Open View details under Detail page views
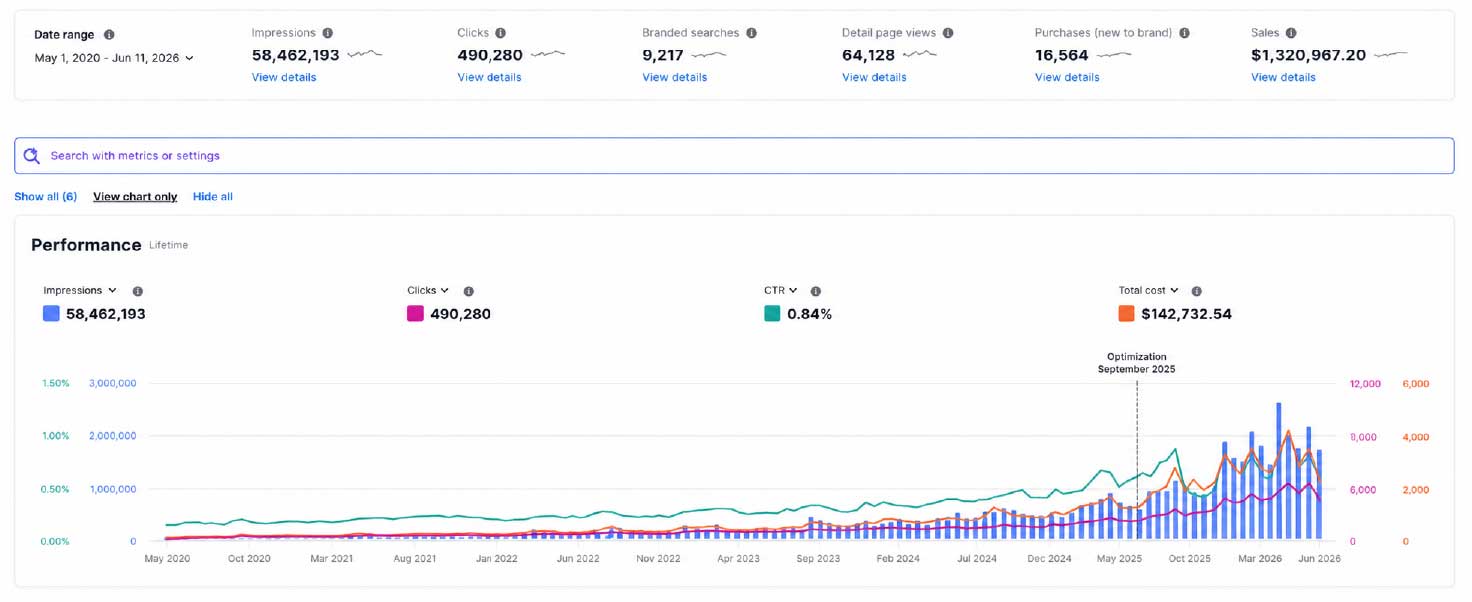This screenshot has height=602, width=1472. point(874,77)
